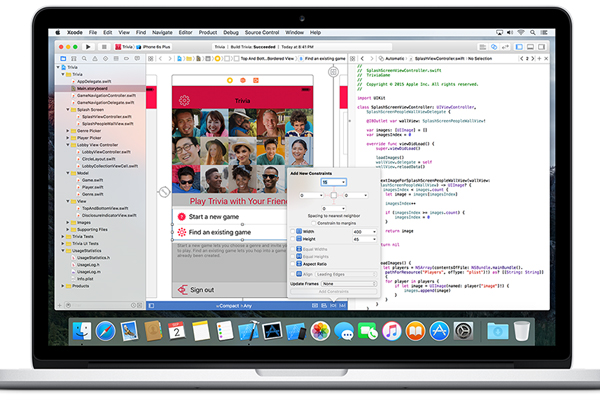This screenshot has width=600, height=400.
Task: Toggle the Navigator panel visibility button
Action: 519,47
